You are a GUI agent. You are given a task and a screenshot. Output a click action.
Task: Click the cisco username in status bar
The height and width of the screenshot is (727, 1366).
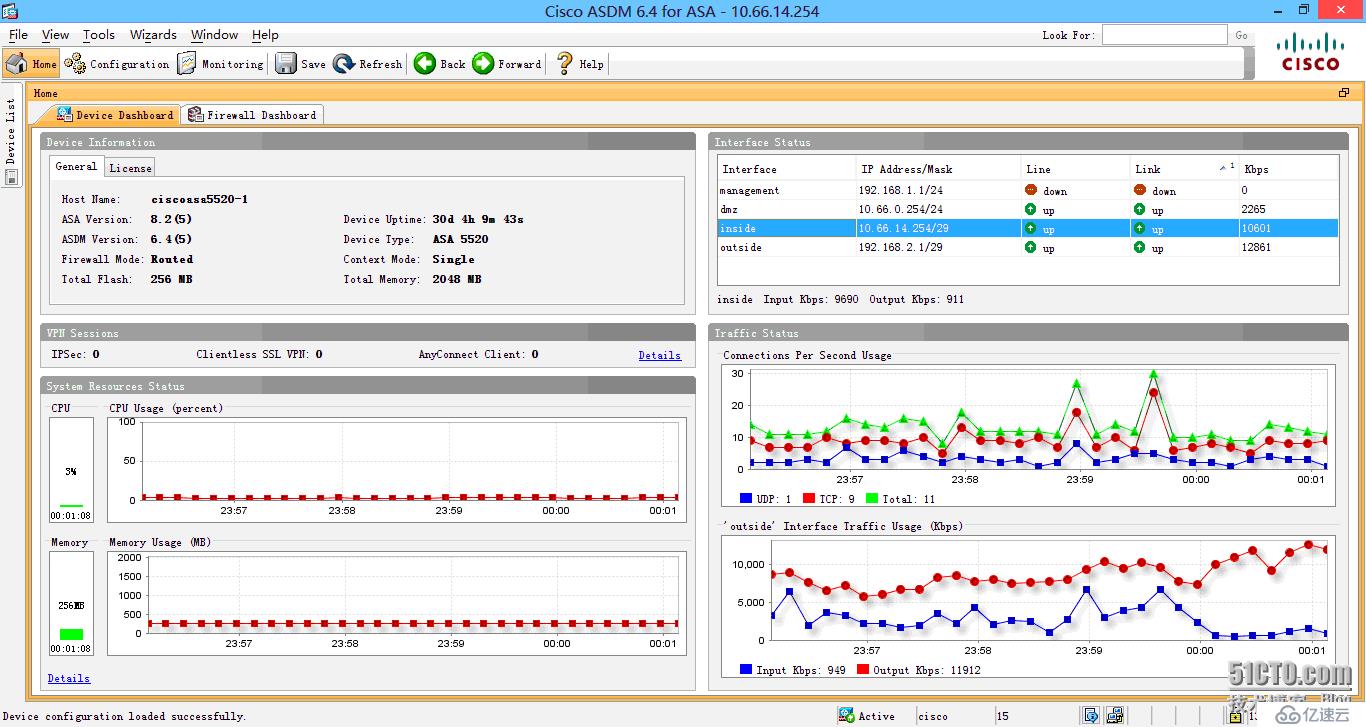tap(933, 716)
